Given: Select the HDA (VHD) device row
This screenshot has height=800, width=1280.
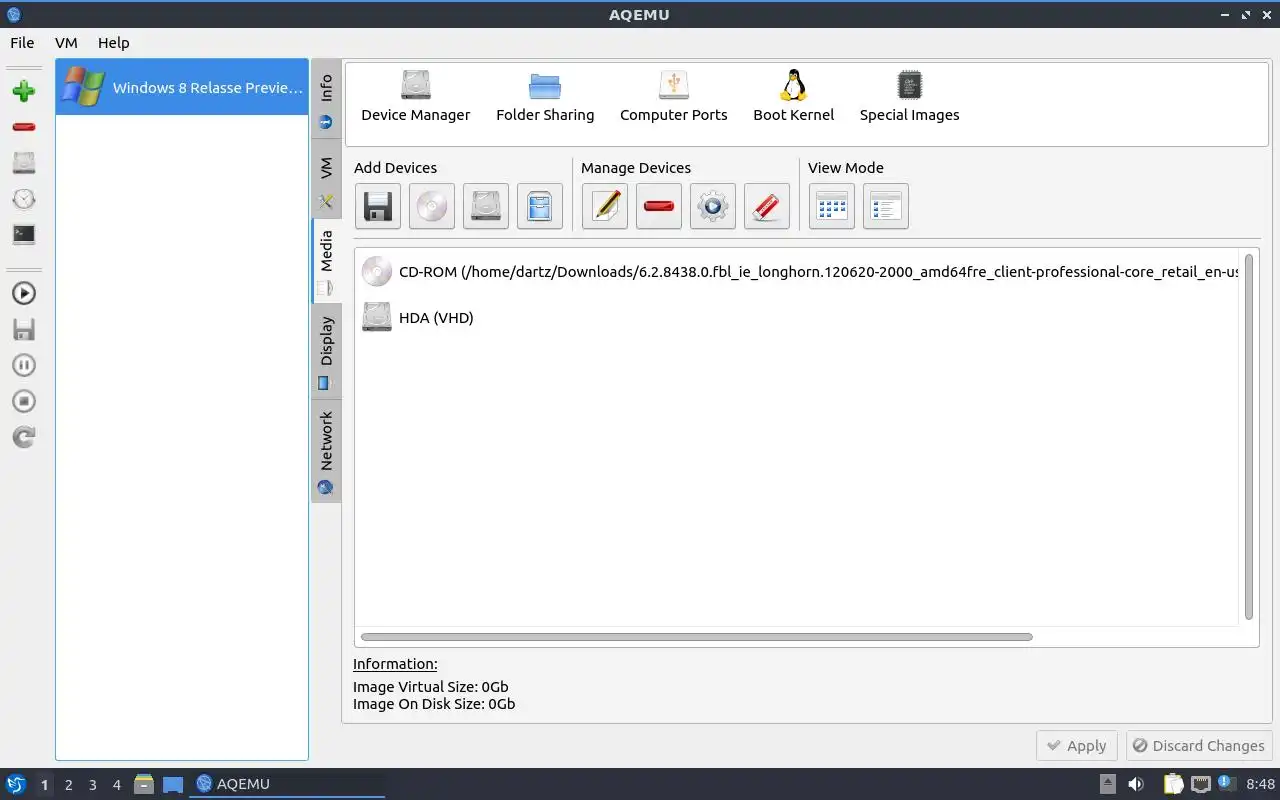Looking at the screenshot, I should click(798, 318).
